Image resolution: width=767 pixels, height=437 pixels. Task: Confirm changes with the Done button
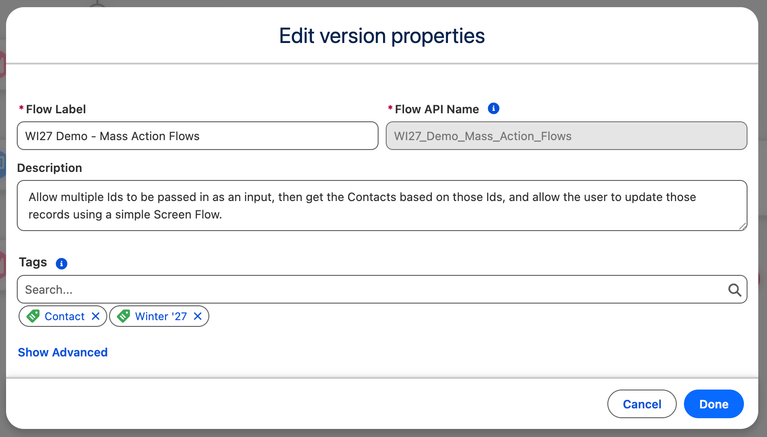click(714, 404)
